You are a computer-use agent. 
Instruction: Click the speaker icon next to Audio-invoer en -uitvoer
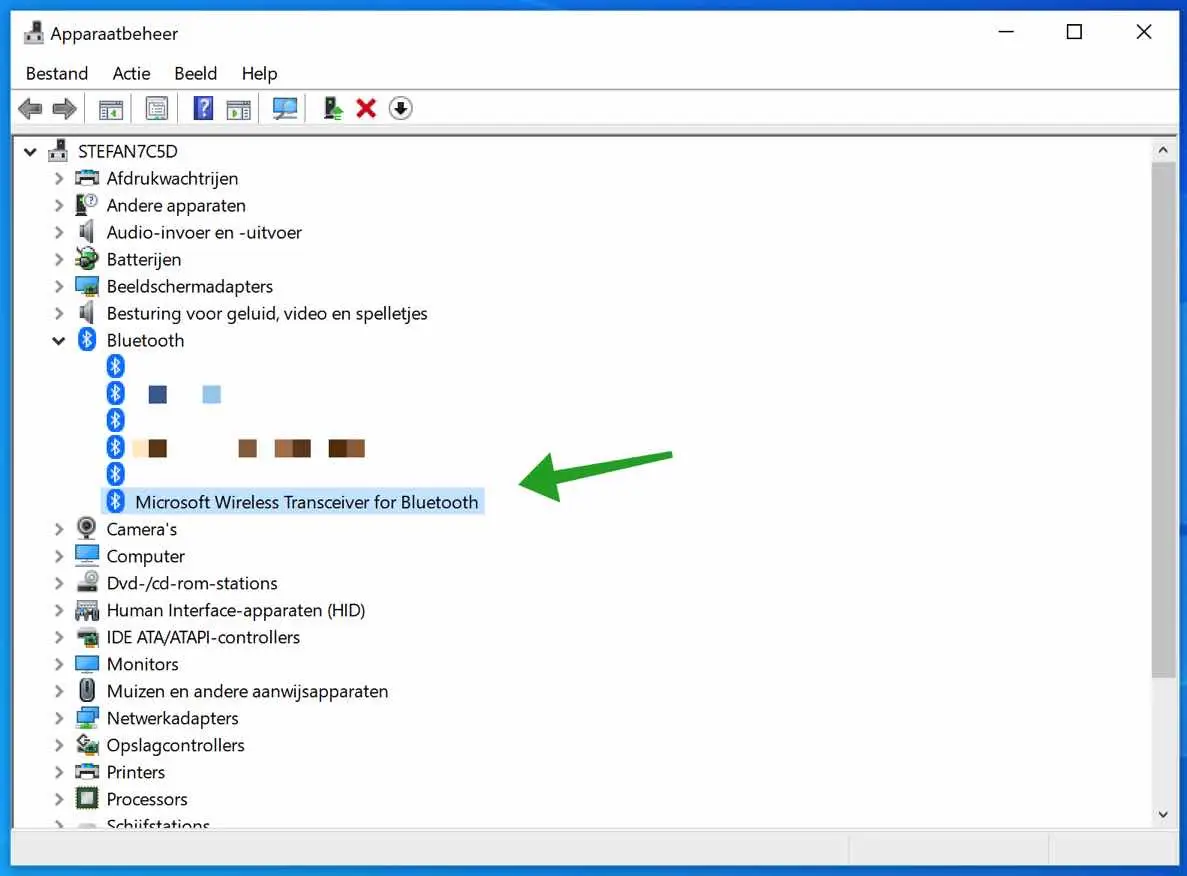point(87,232)
